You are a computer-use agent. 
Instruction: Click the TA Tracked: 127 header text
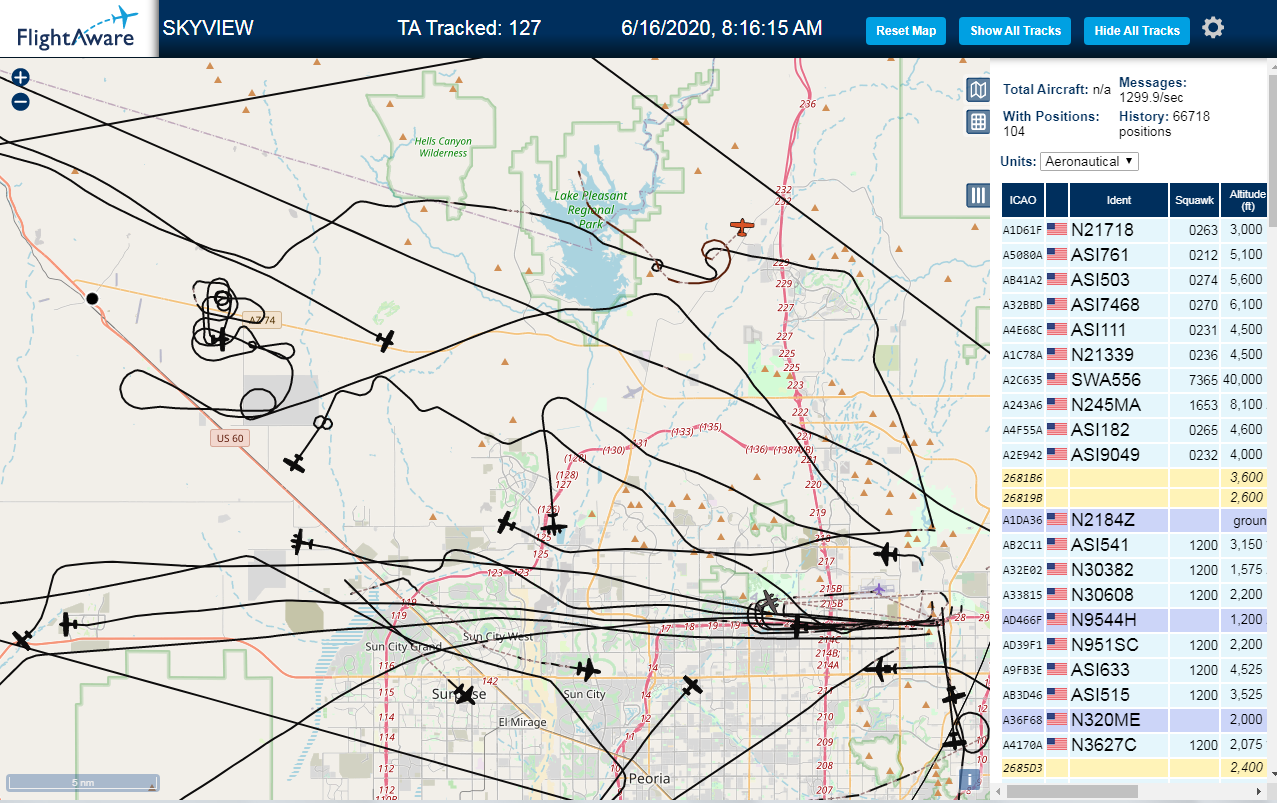[469, 28]
